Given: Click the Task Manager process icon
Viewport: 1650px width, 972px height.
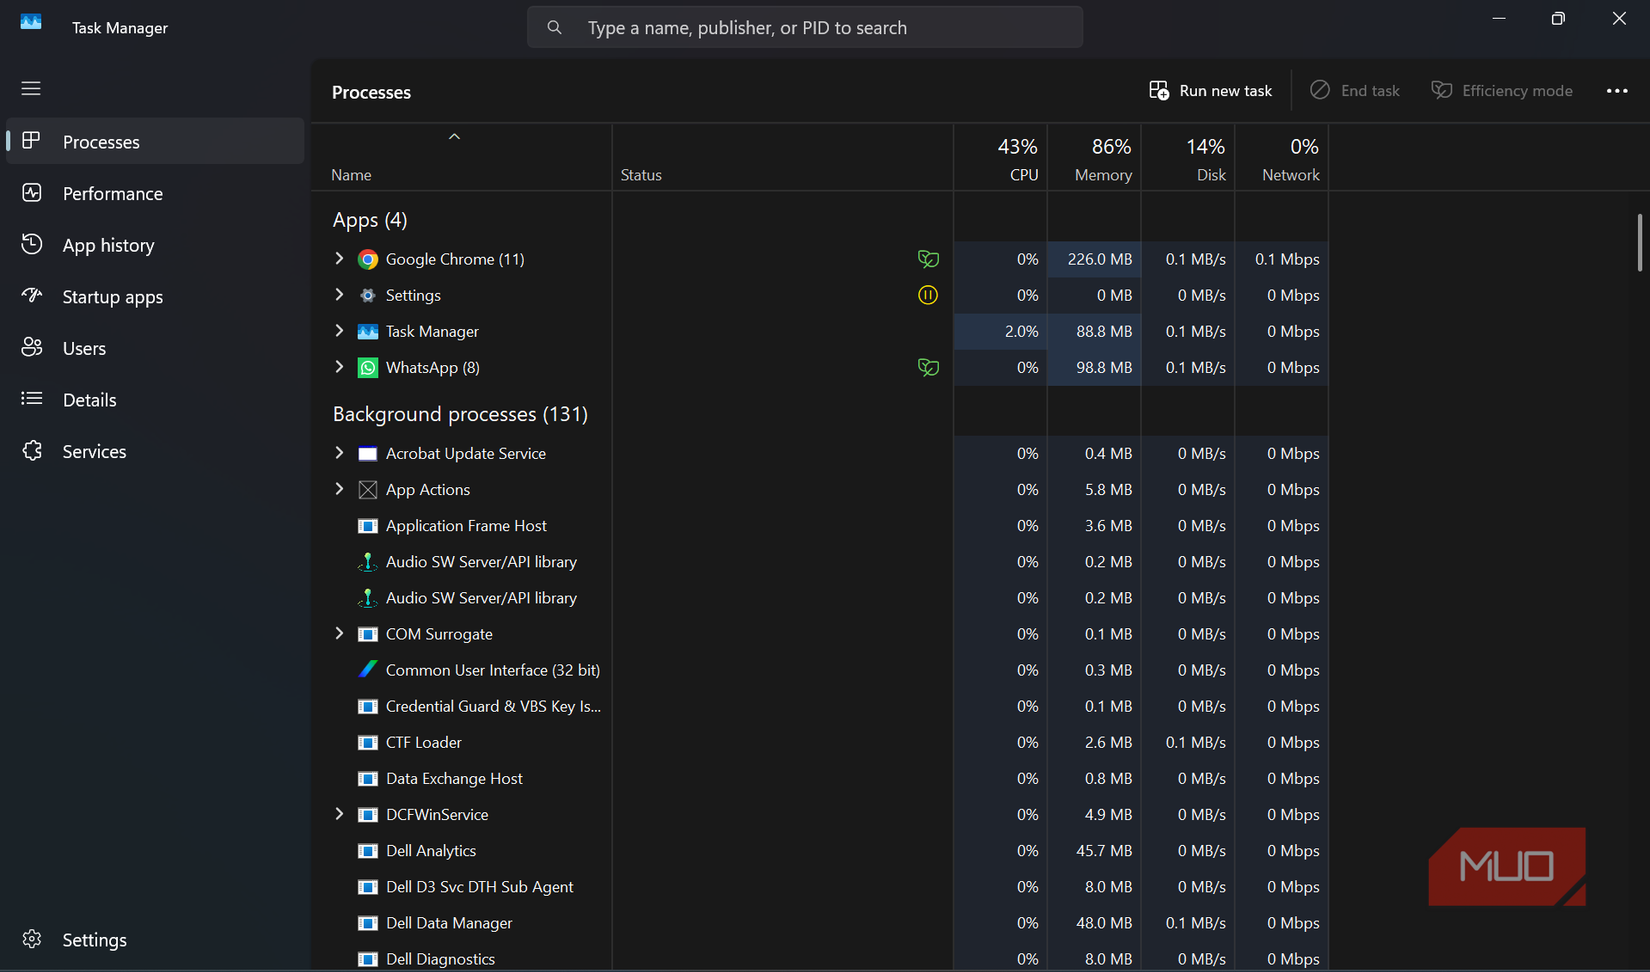Looking at the screenshot, I should tap(368, 331).
